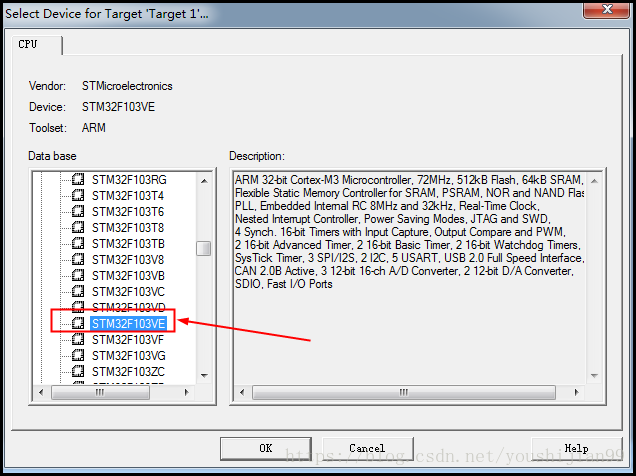This screenshot has height=476, width=636.
Task: Select device STM32F103RG in the database
Action: [129, 180]
